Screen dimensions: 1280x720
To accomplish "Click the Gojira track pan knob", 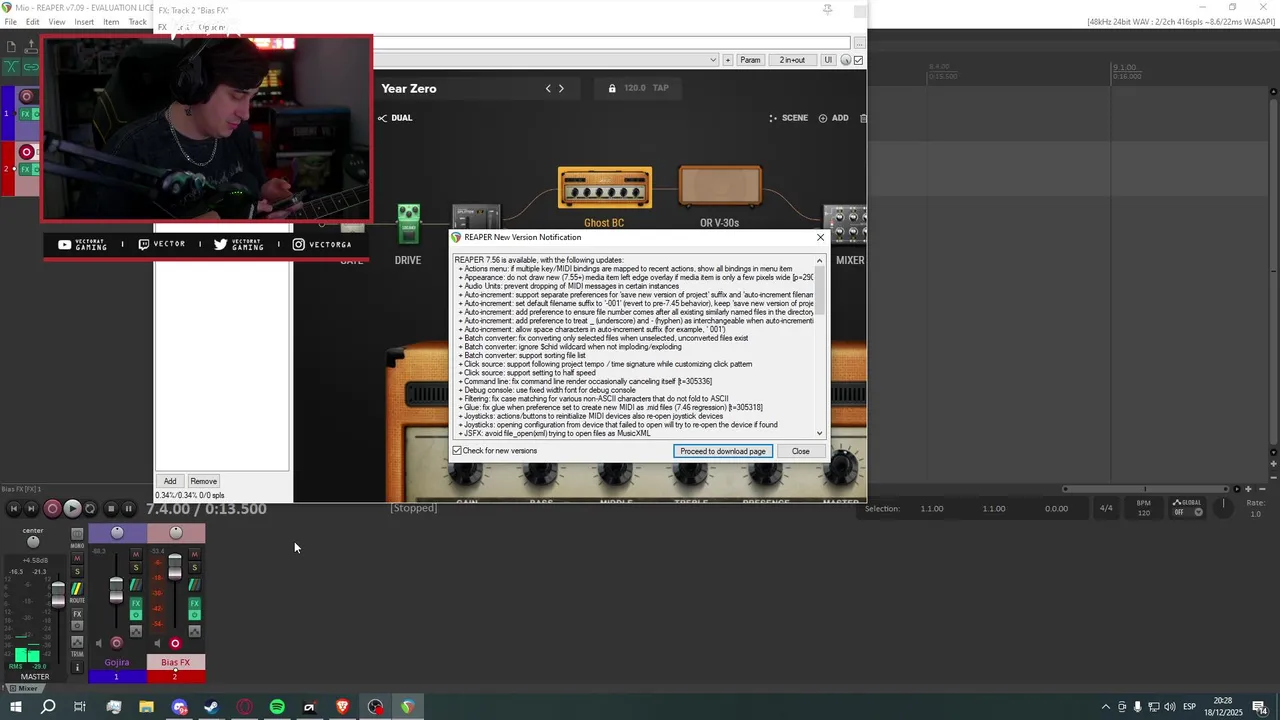I will [x=117, y=532].
